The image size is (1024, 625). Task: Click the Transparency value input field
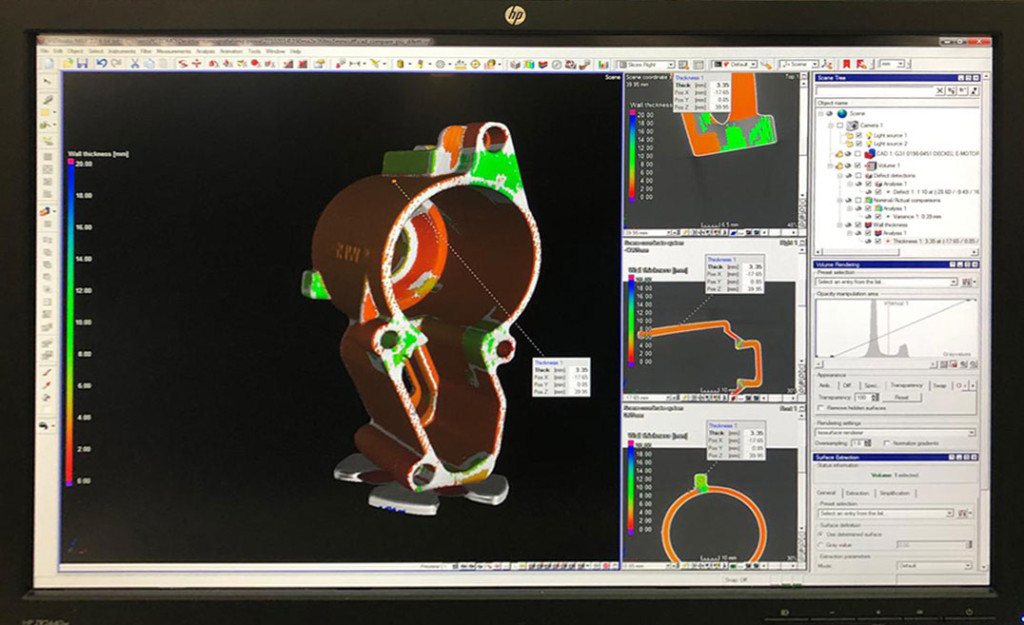[x=860, y=397]
